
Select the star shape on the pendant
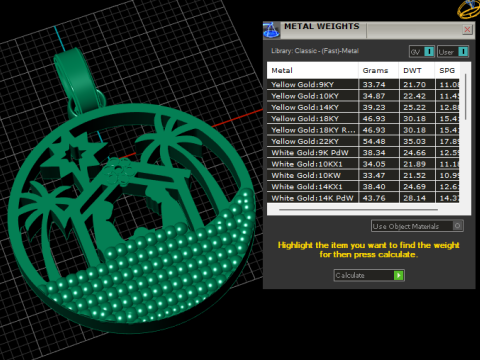tap(73, 157)
